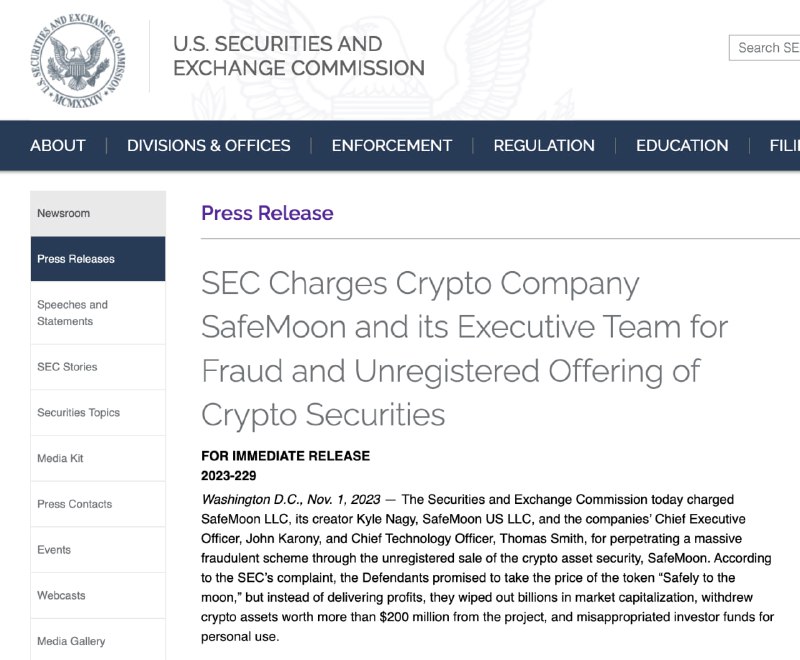Go to Webcasts page
This screenshot has width=800, height=660.
98,595
